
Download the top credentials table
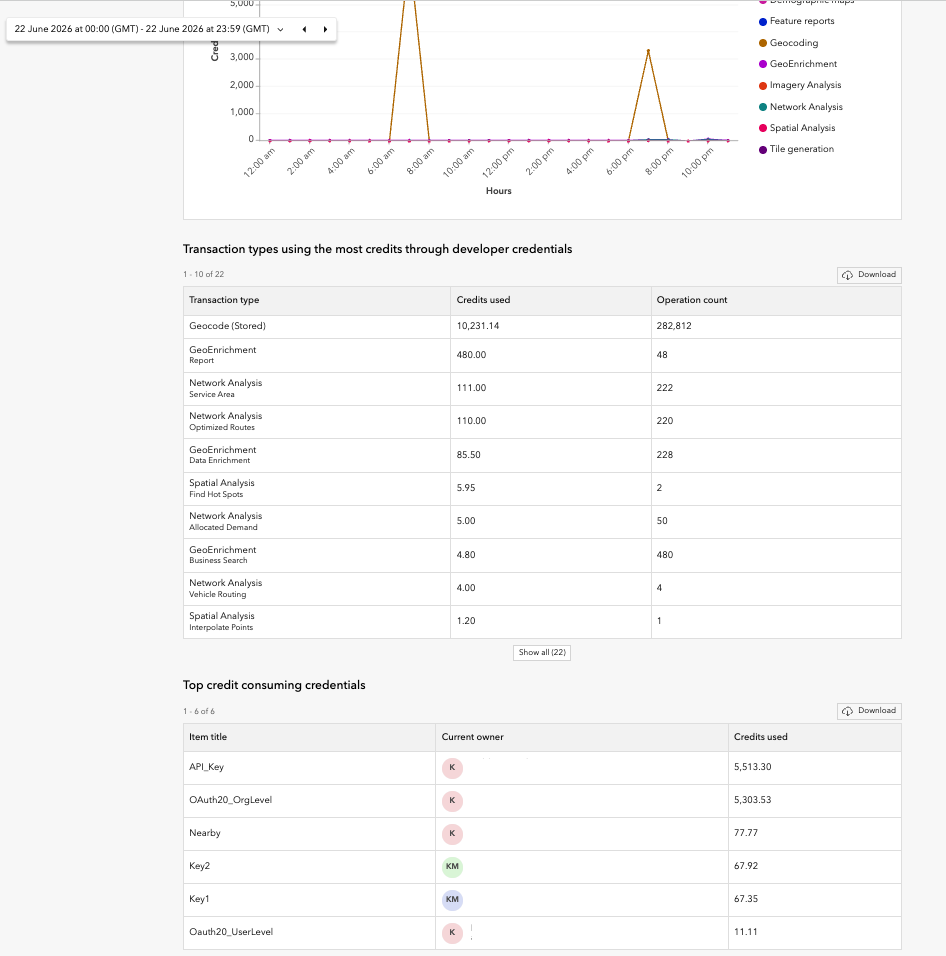869,711
